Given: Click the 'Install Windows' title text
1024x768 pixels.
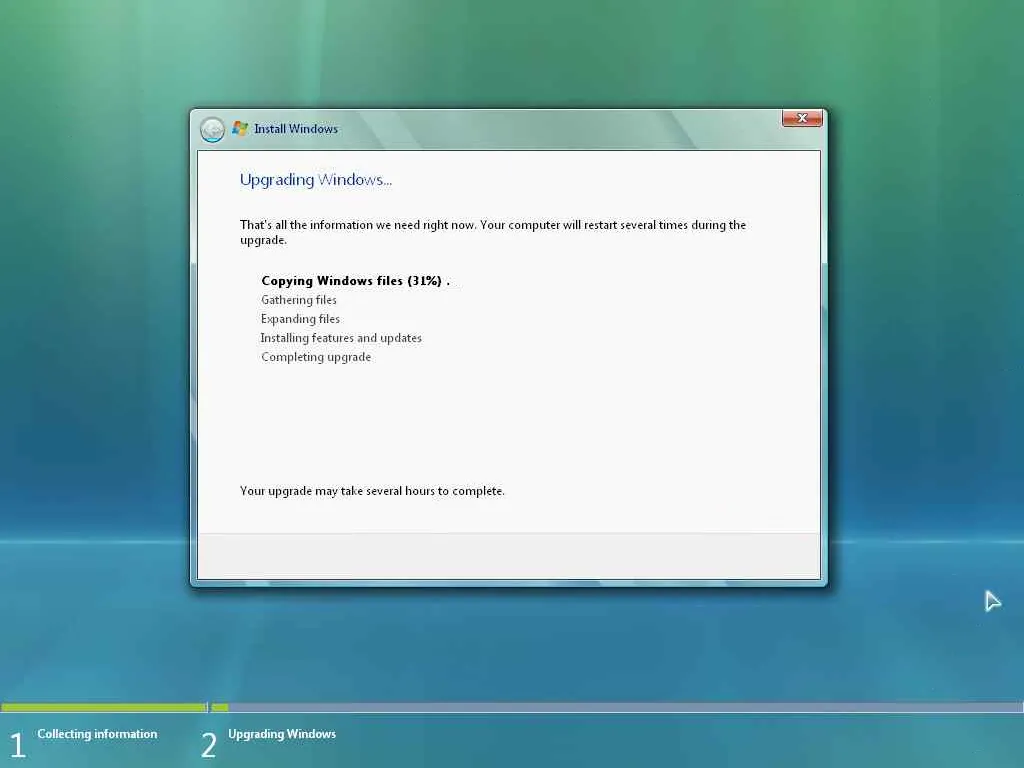Looking at the screenshot, I should click(x=296, y=129).
